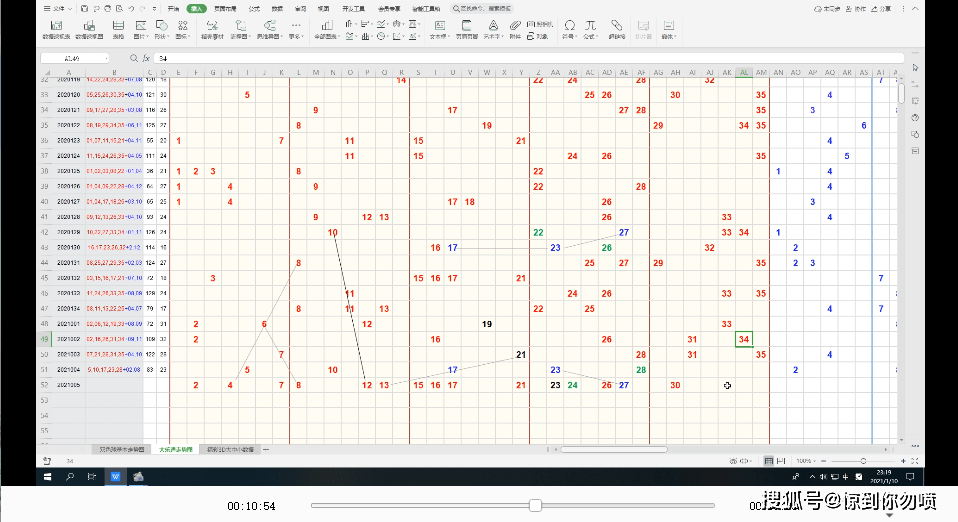This screenshot has height=522, width=958.
Task: Insert a text box (文本框)
Action: click(439, 29)
